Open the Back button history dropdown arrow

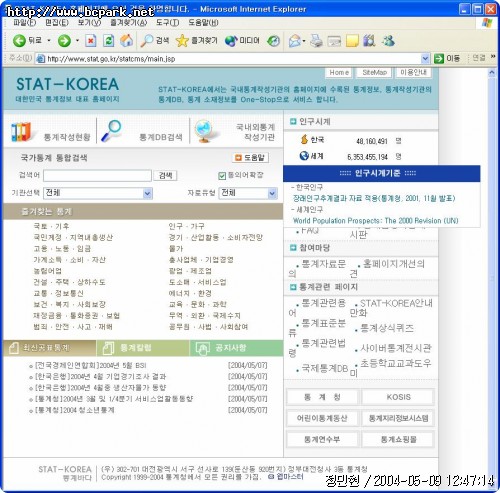pyautogui.click(x=49, y=41)
